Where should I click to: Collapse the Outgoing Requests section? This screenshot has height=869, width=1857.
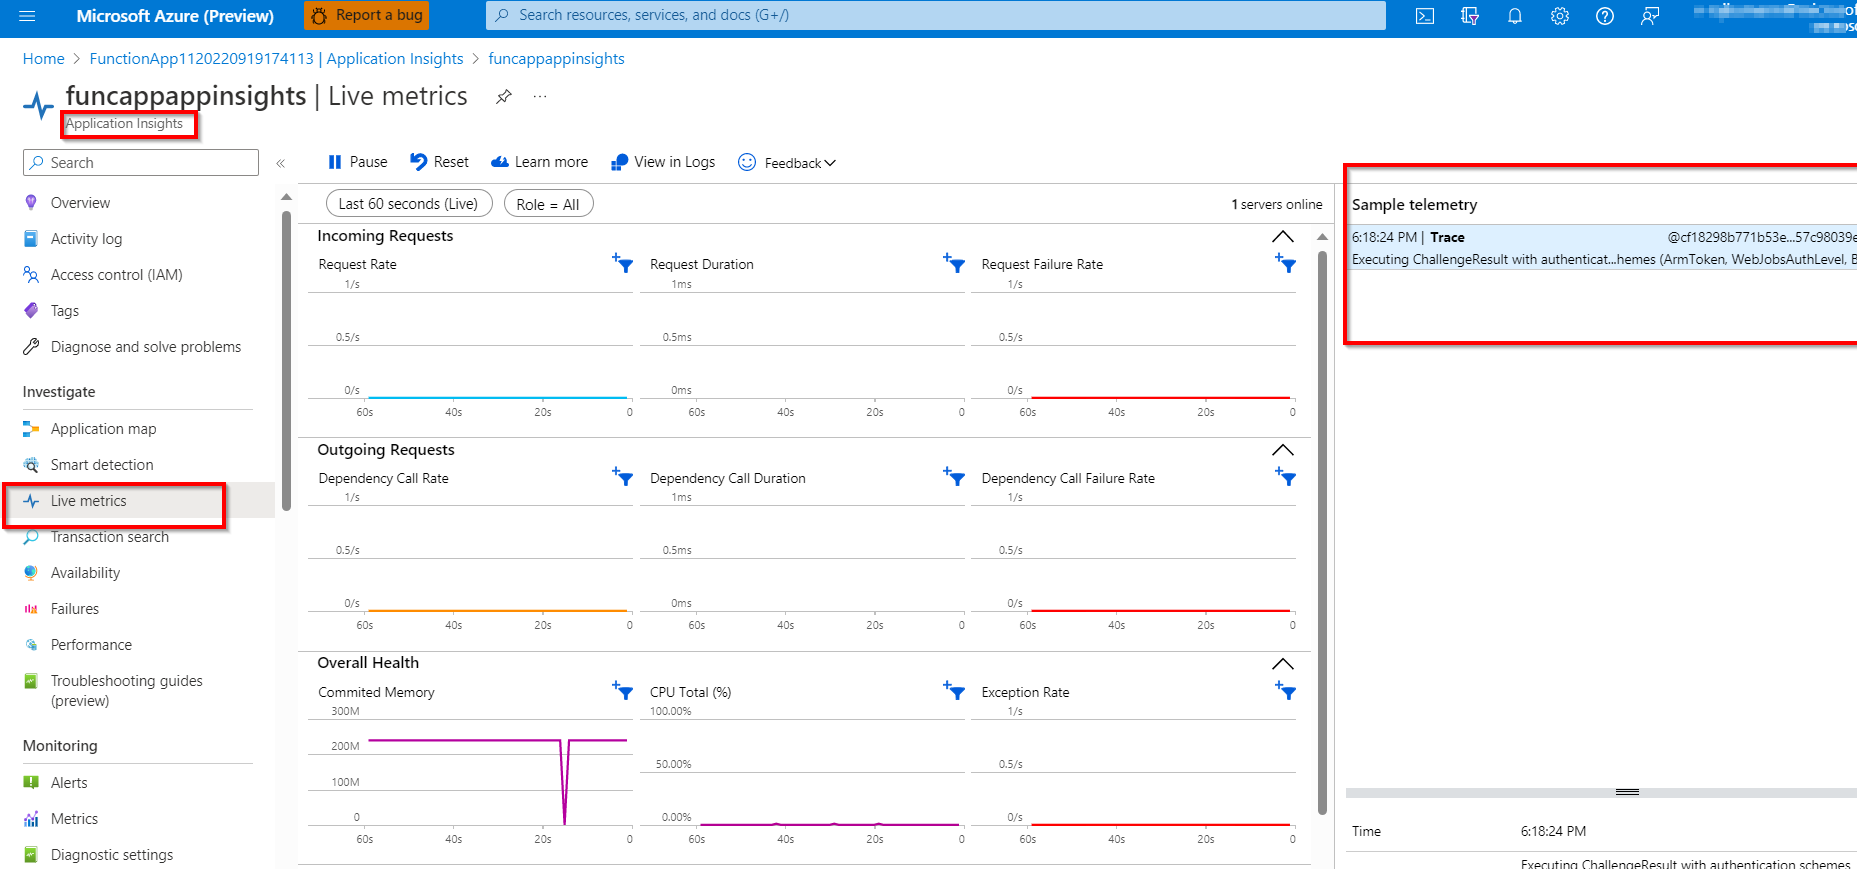click(x=1283, y=451)
